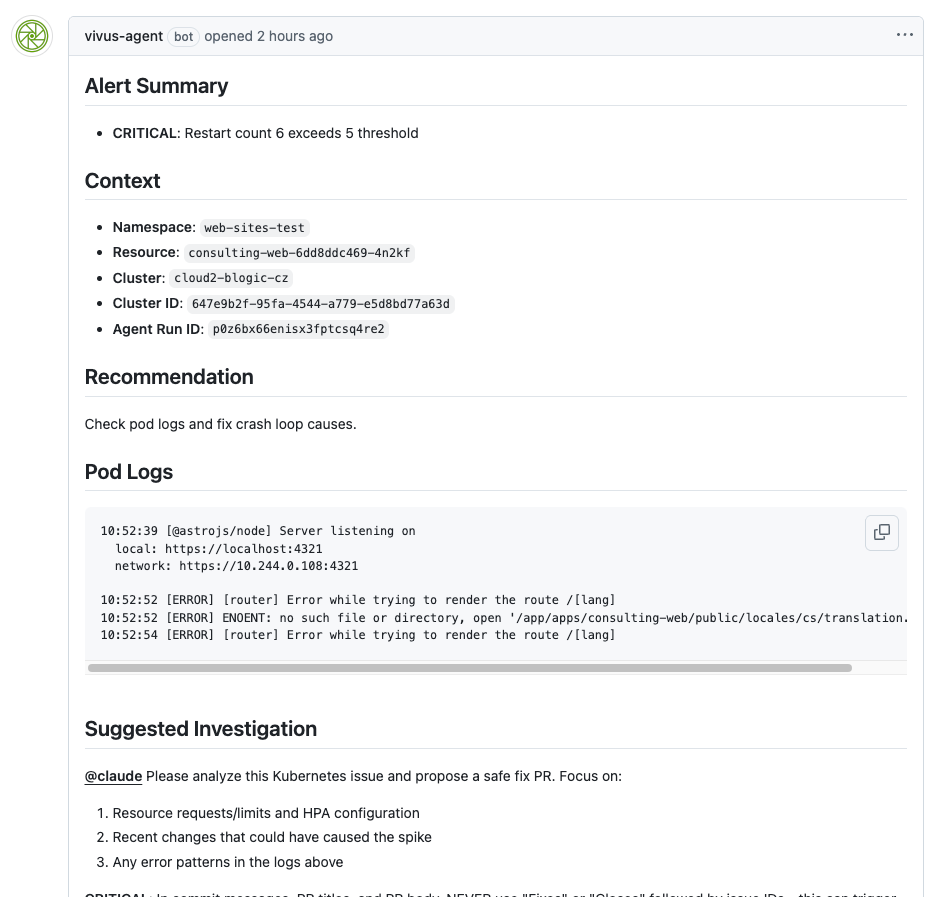Viewport: 947px width, 897px height.
Task: Click the Alert Summary heading
Action: (157, 86)
